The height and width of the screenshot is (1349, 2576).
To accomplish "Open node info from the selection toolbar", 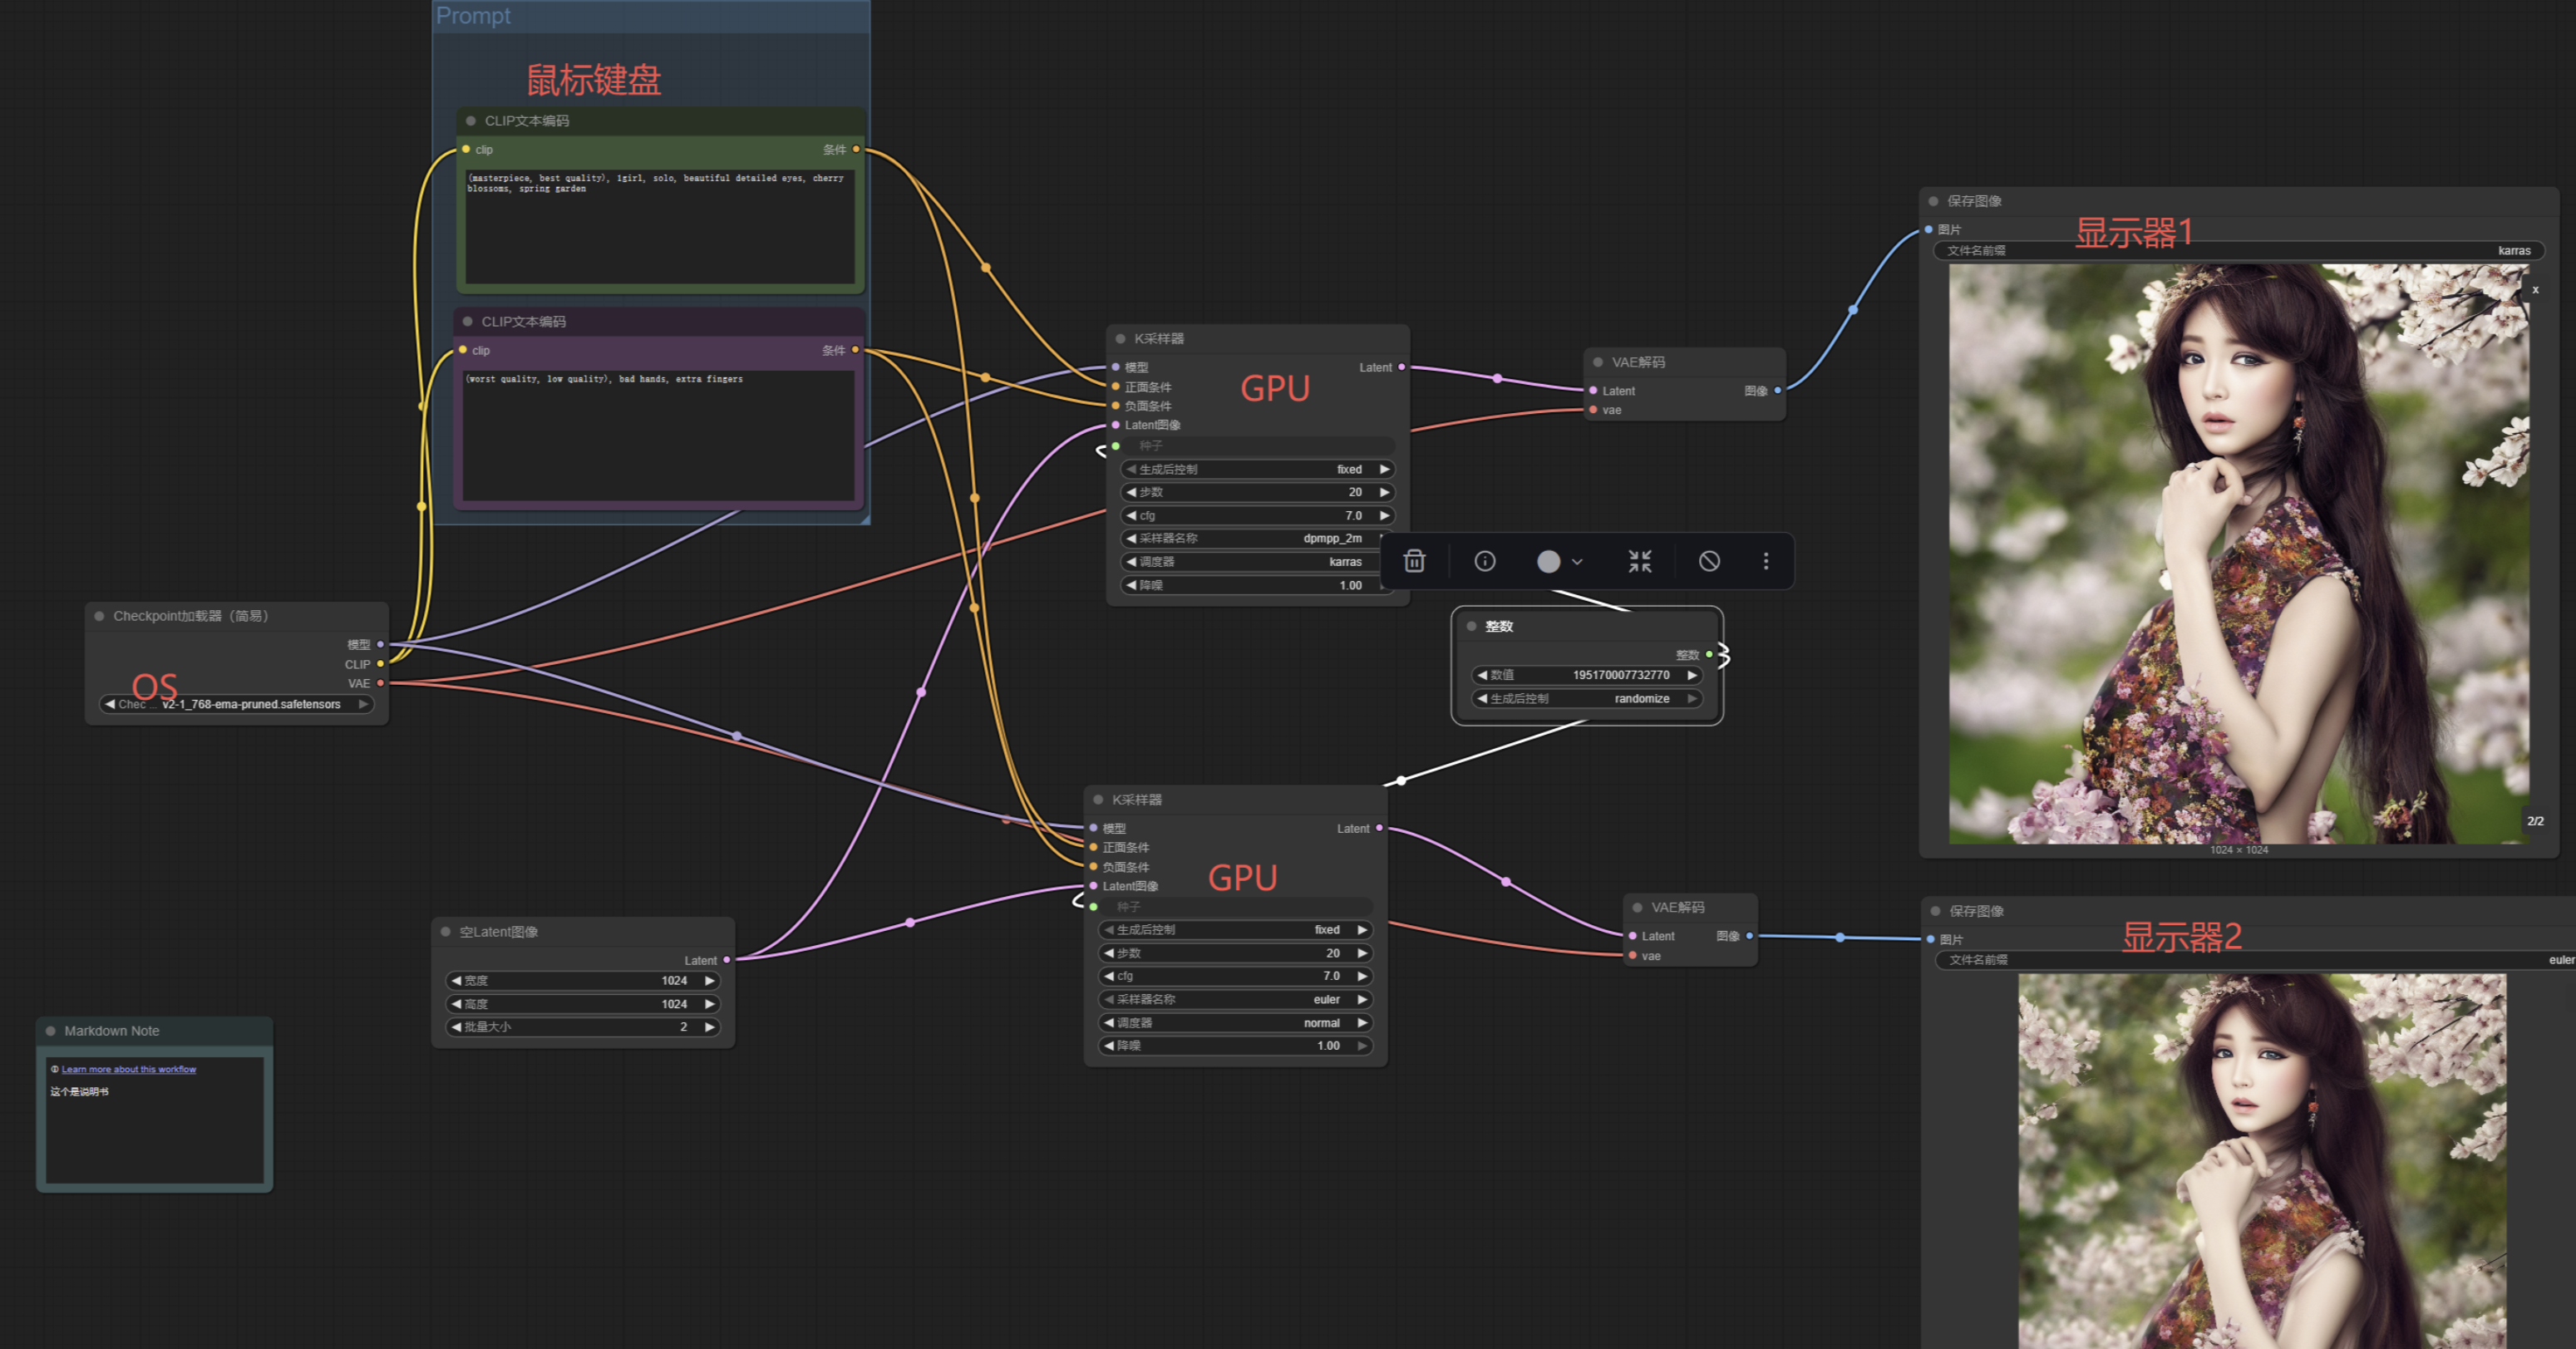I will [1485, 561].
